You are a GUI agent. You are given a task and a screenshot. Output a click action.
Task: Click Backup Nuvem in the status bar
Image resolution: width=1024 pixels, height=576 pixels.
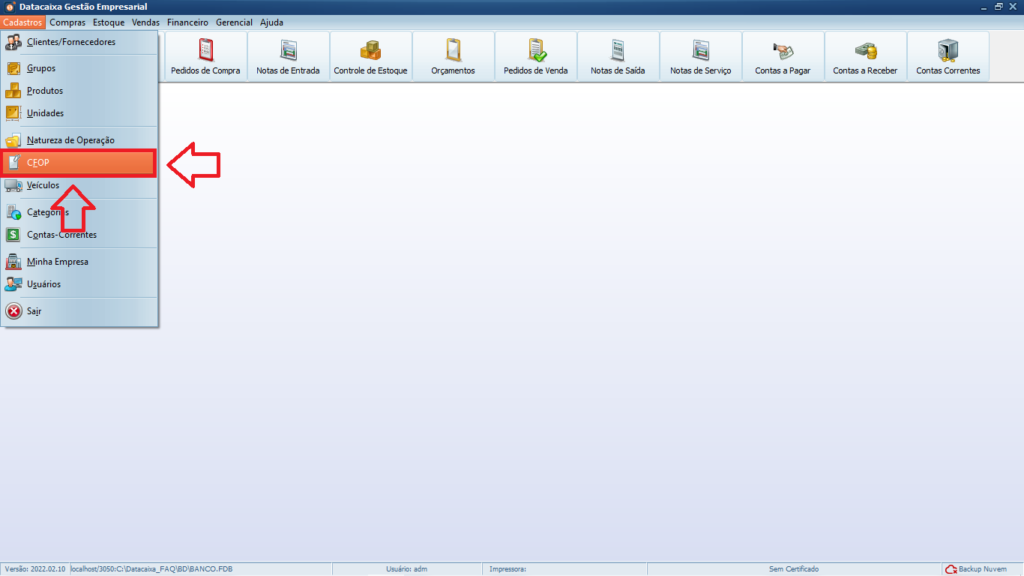980,569
